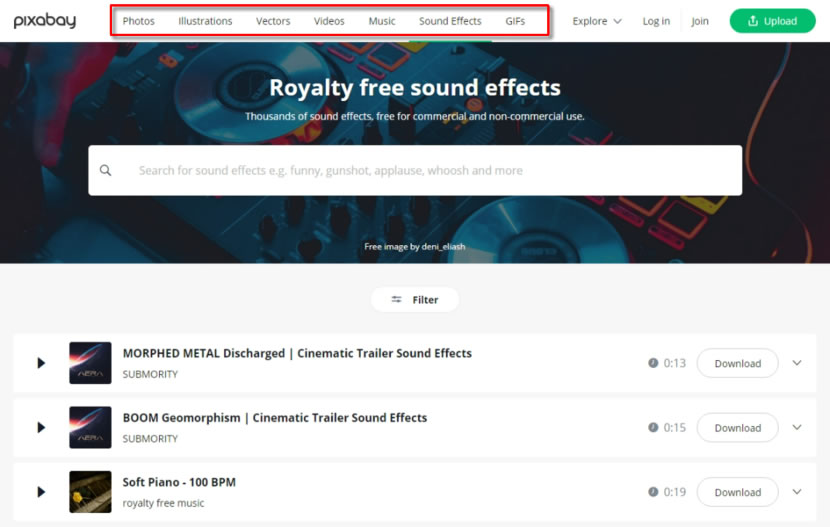The width and height of the screenshot is (830, 527).
Task: Click the info icon beside 0:13
Action: [653, 363]
